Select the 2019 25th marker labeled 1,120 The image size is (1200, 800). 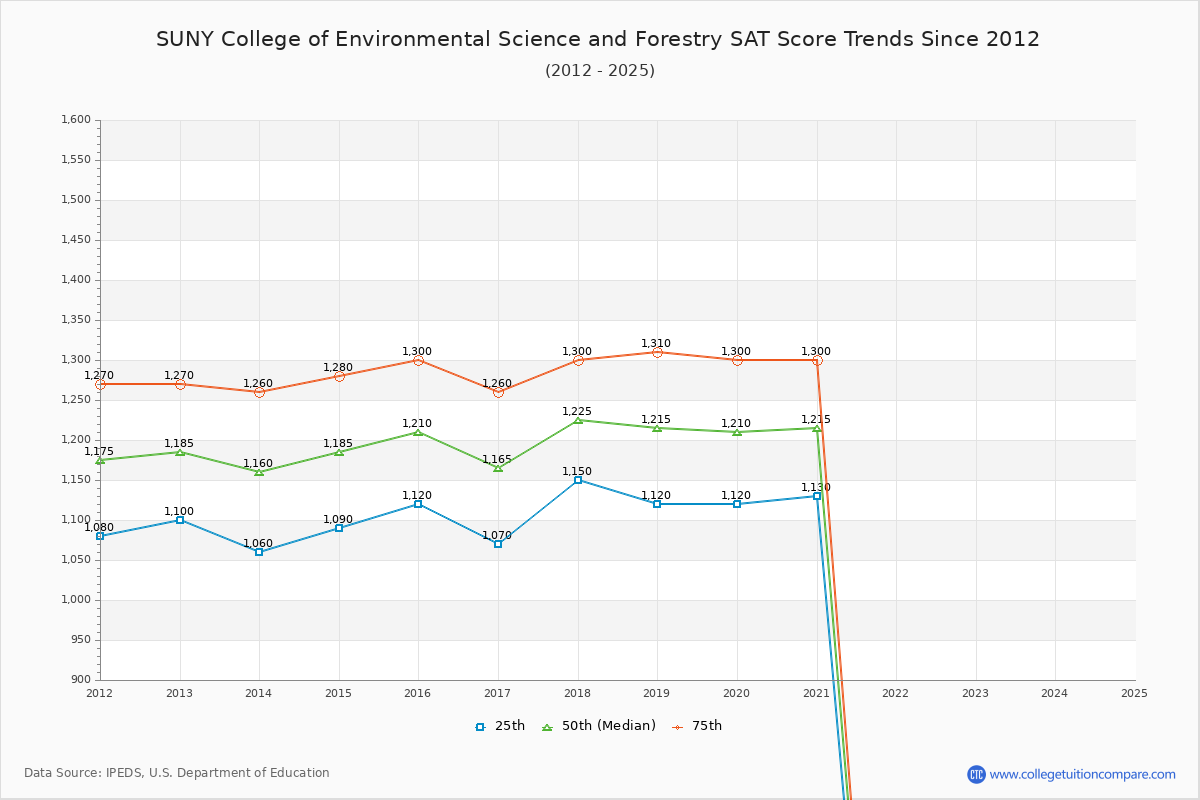tap(657, 504)
